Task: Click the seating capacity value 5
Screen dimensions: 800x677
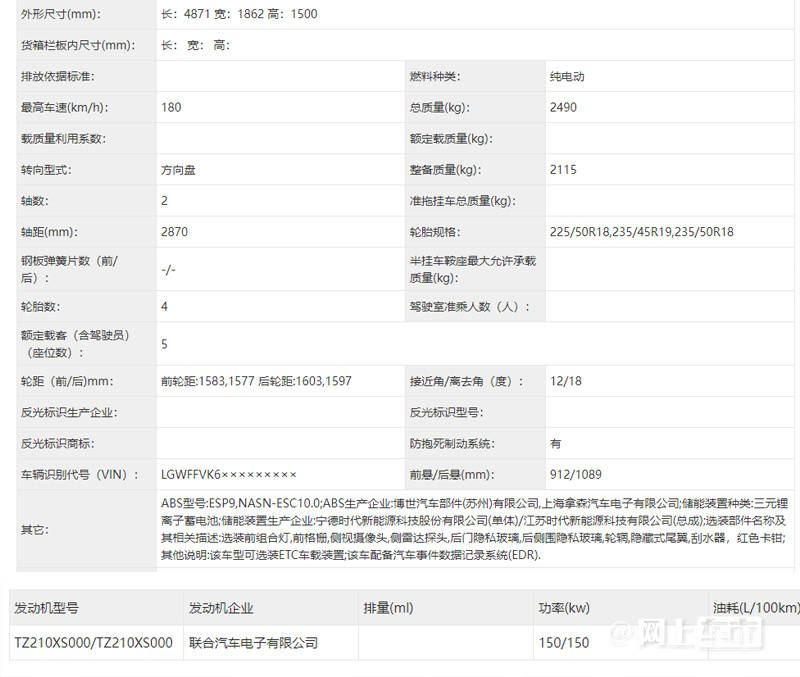Action: pyautogui.click(x=164, y=344)
